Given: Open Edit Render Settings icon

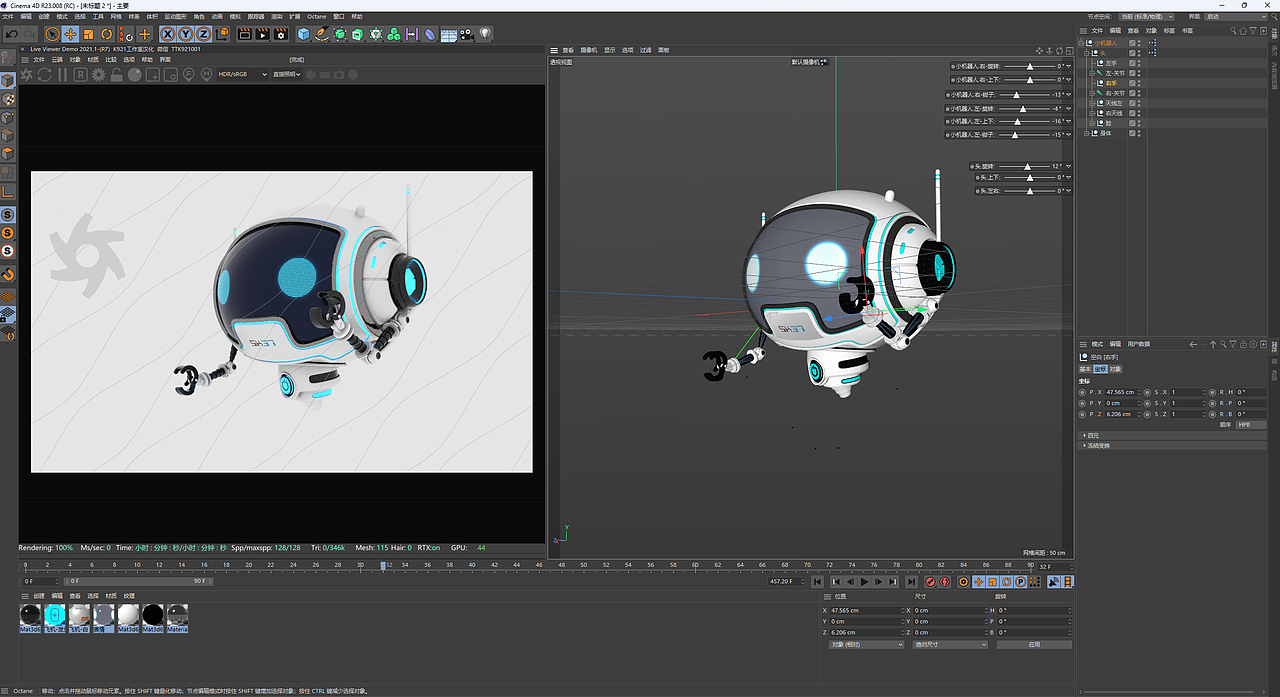Looking at the screenshot, I should 280,34.
